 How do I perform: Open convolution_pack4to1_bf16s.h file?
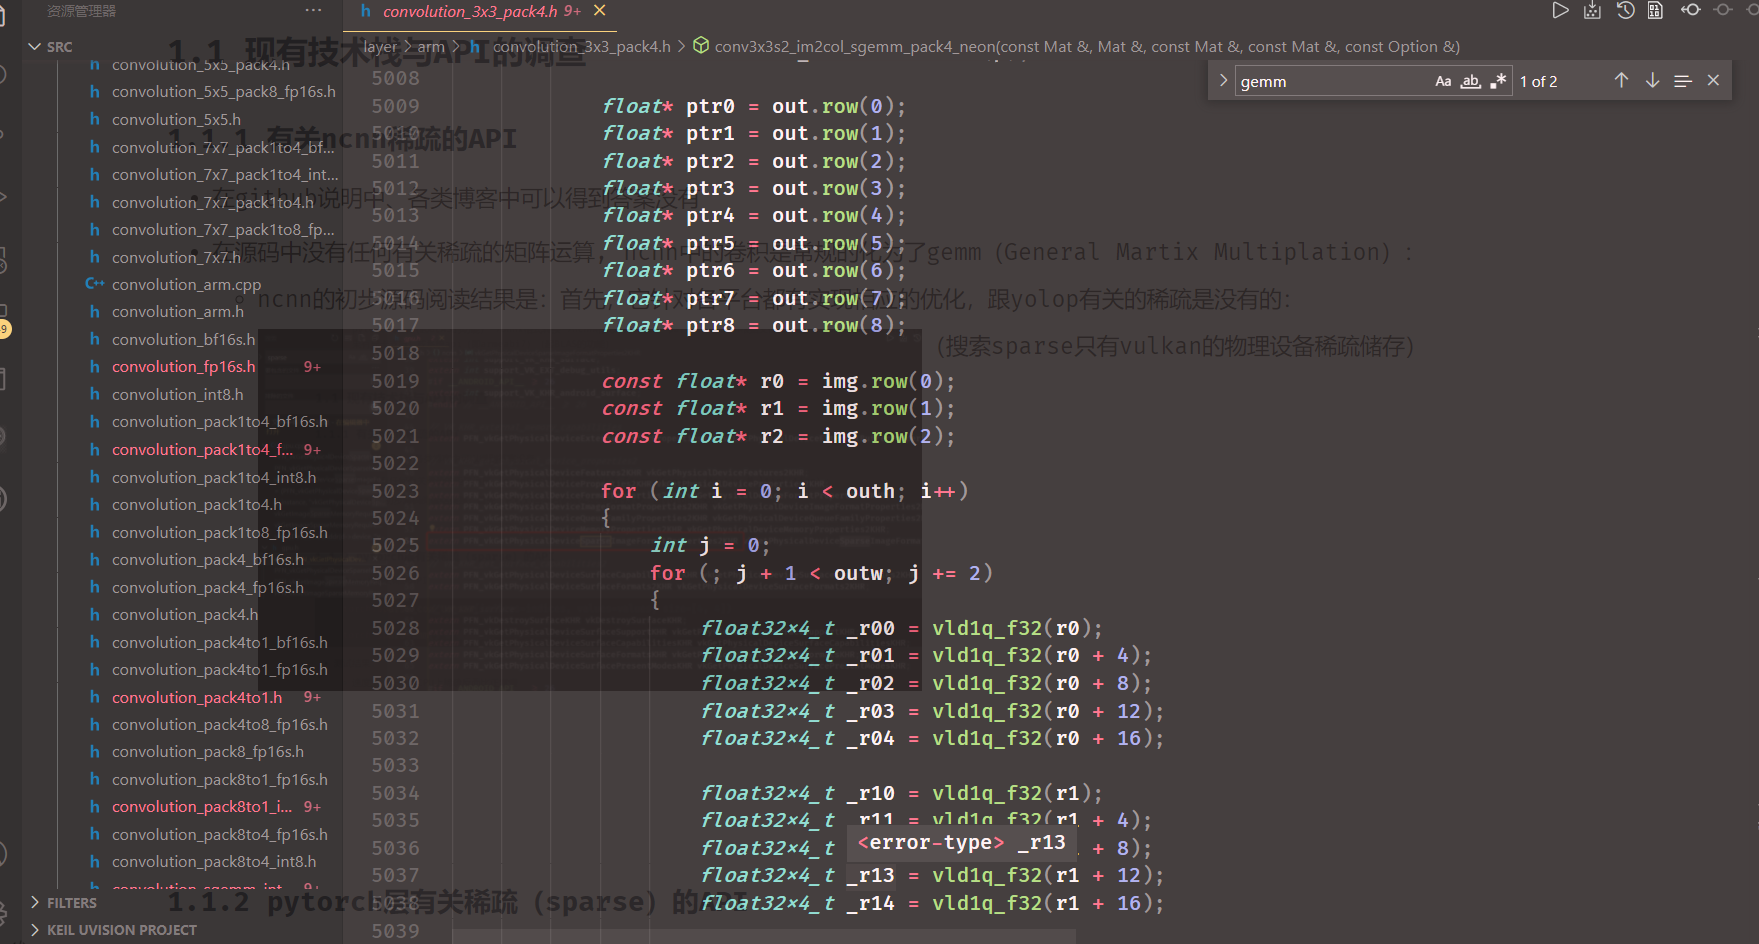point(220,643)
